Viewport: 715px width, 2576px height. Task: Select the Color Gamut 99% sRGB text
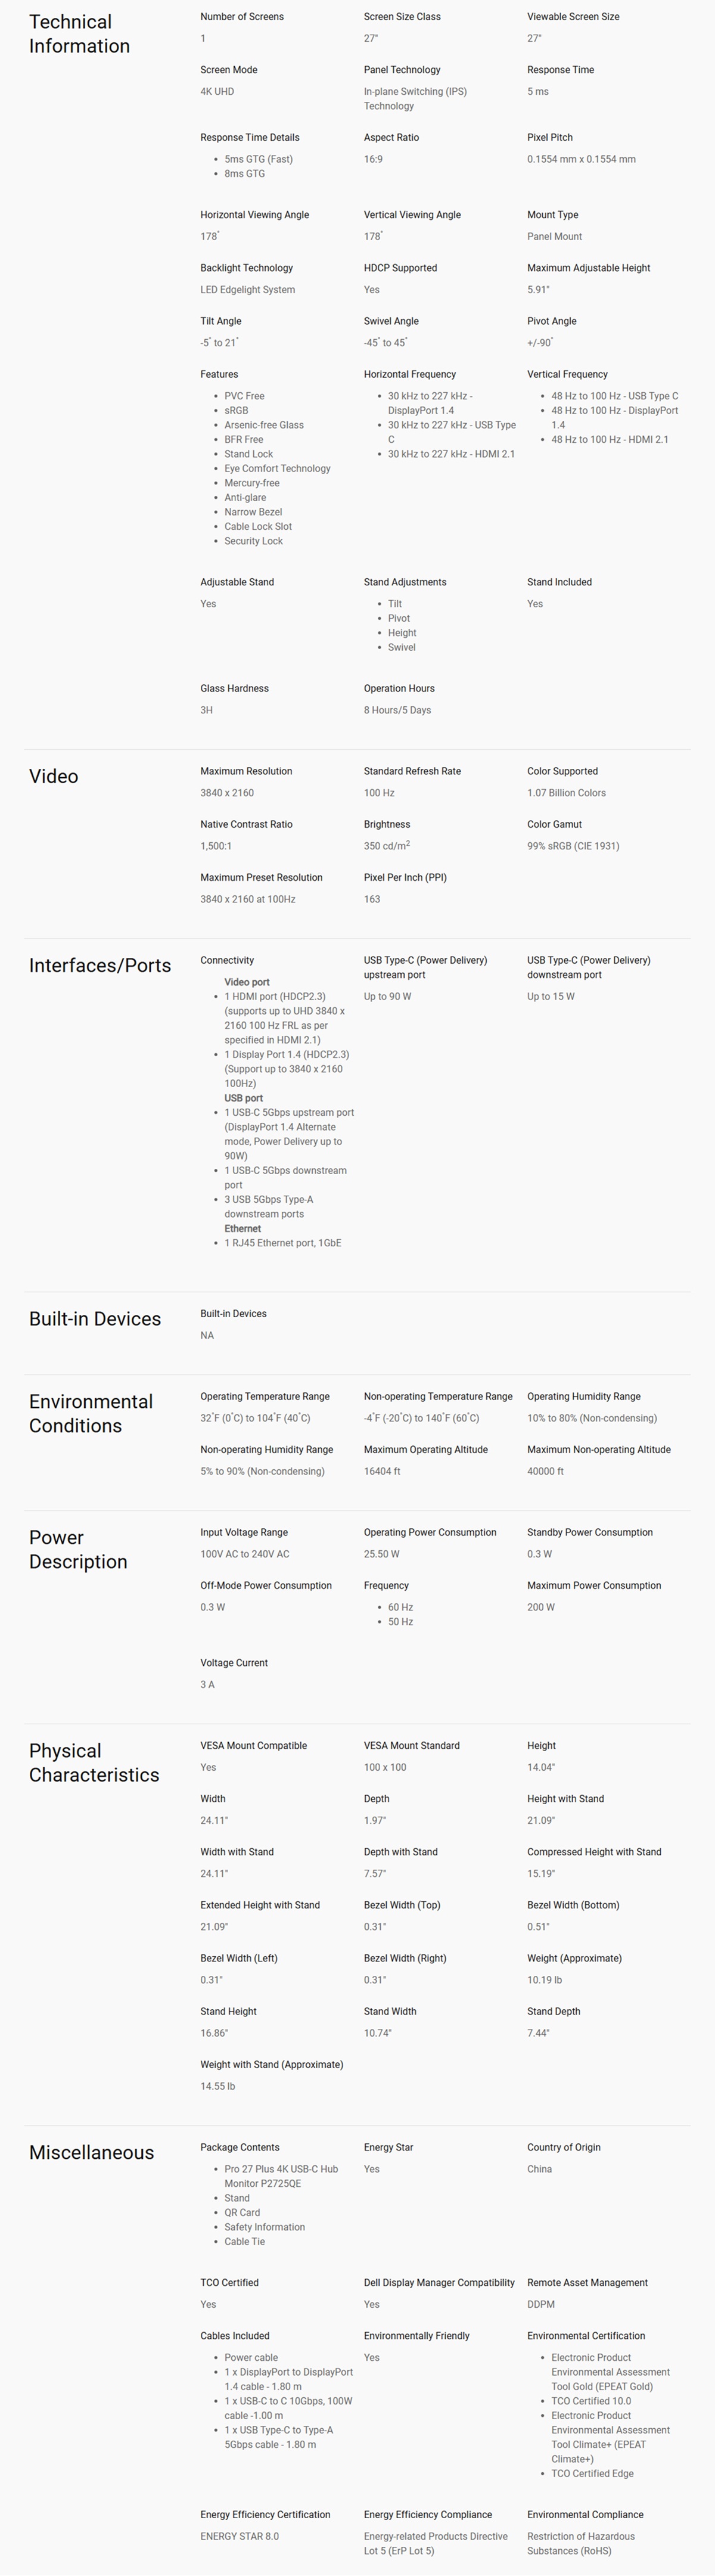[573, 846]
